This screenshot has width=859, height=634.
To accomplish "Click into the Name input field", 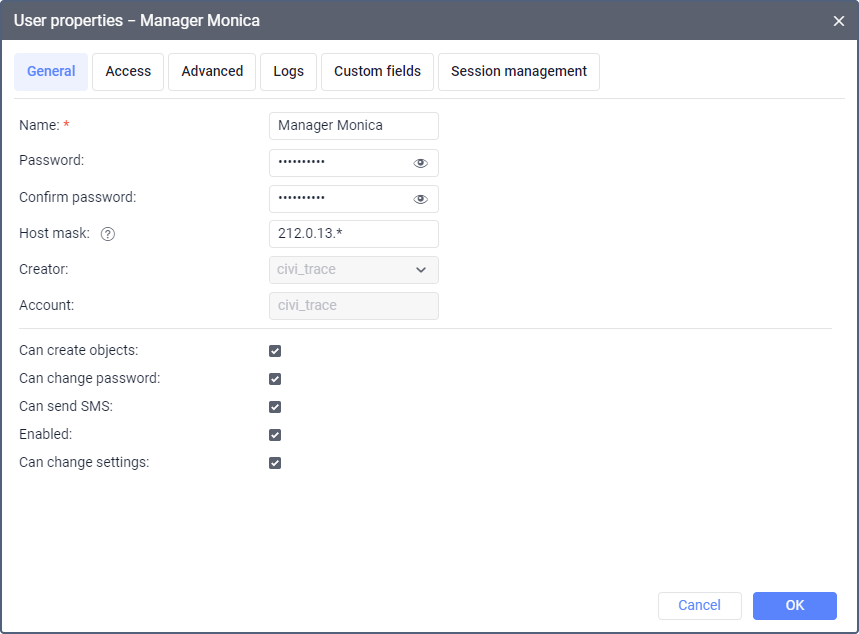I will click(x=354, y=126).
